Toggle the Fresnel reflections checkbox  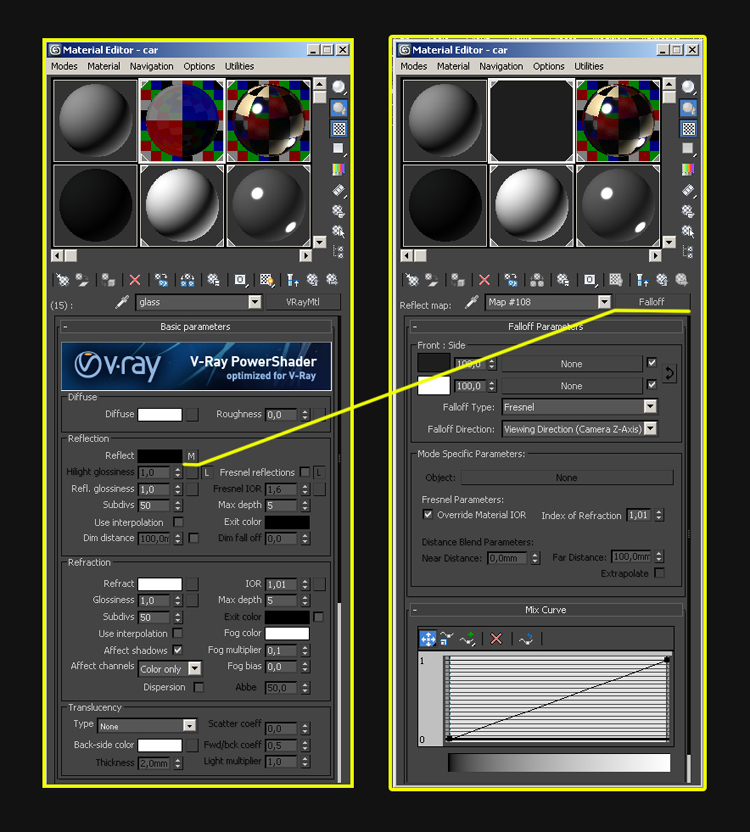305,472
